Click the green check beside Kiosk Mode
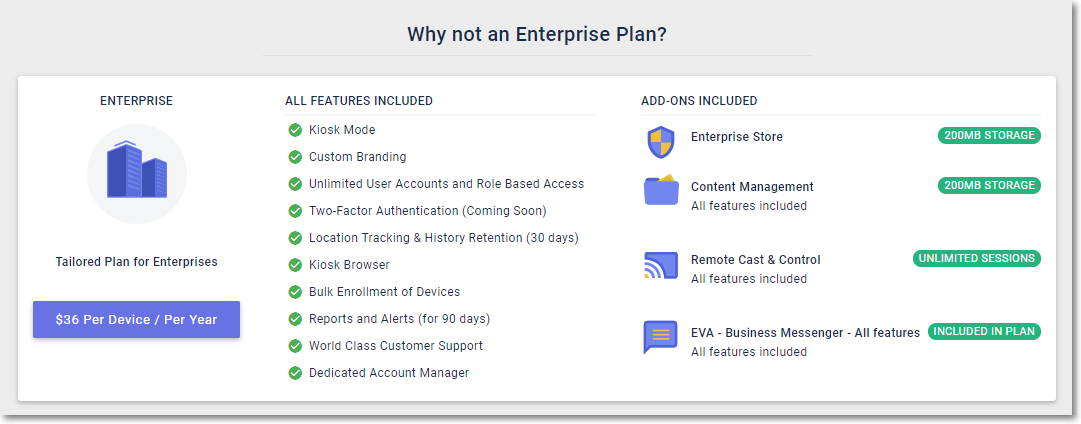The image size is (1081, 424). coord(295,130)
